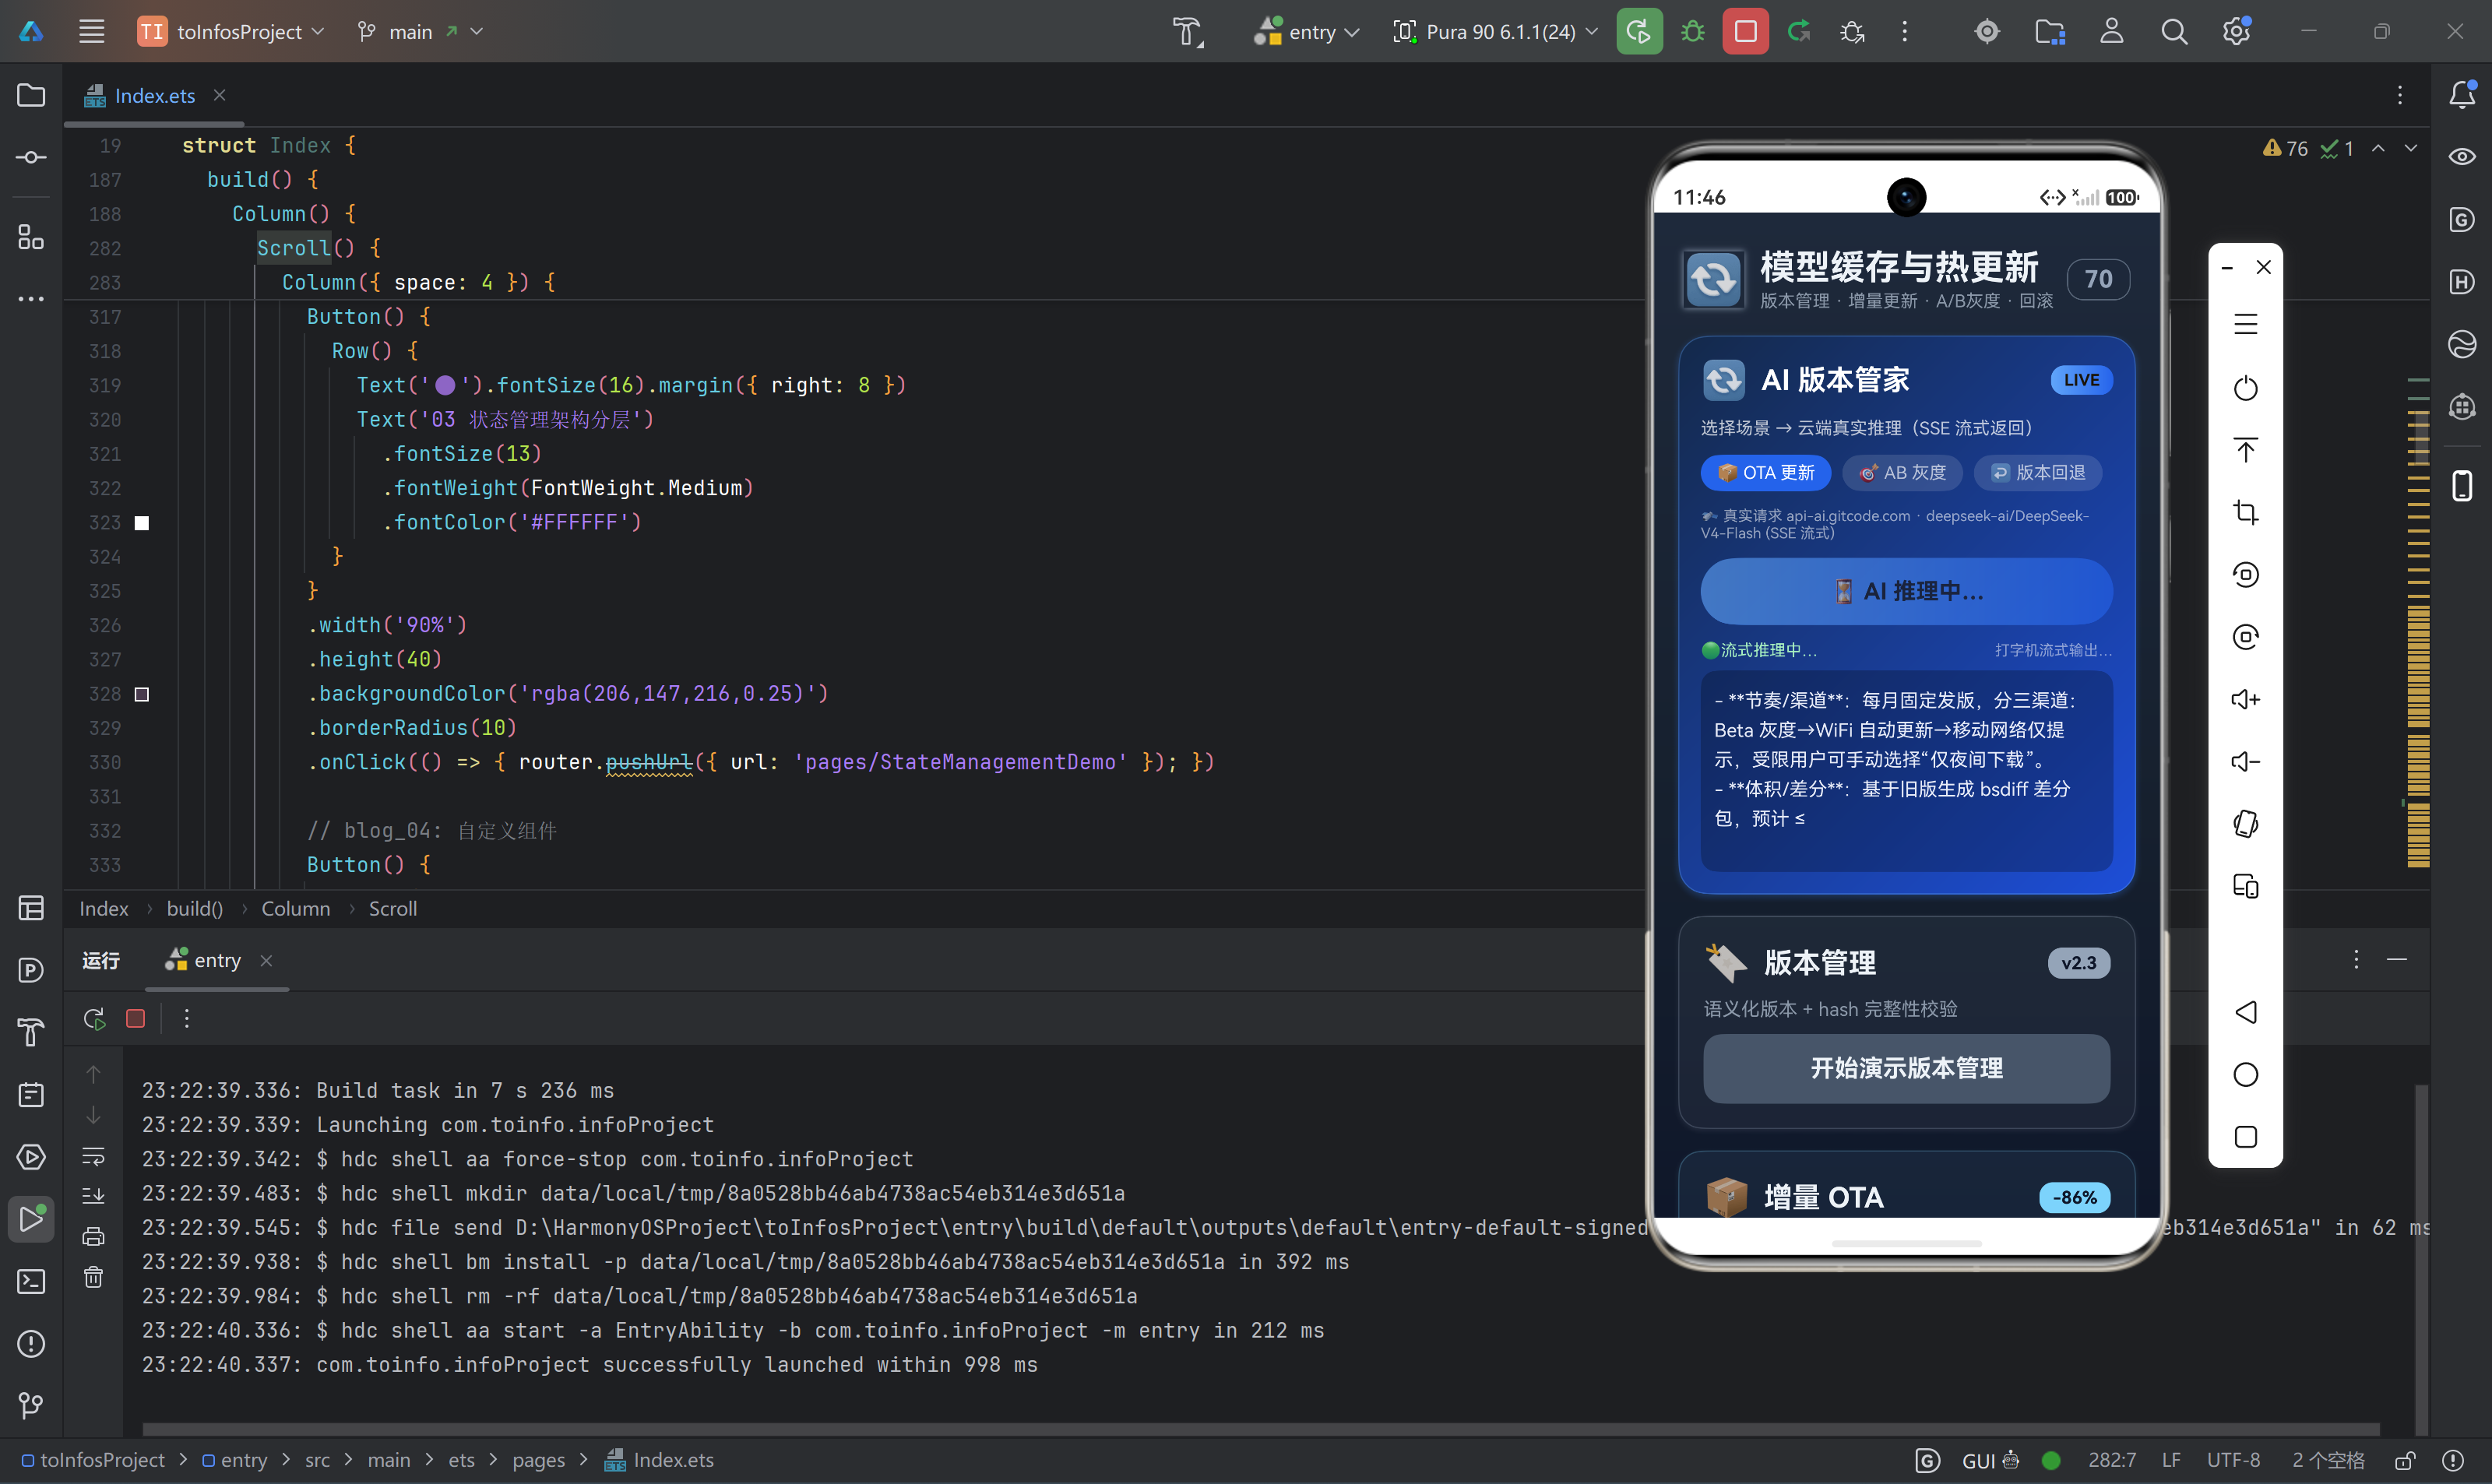Image resolution: width=2492 pixels, height=1484 pixels.
Task: Open IDE settings gear
Action: (2236, 31)
